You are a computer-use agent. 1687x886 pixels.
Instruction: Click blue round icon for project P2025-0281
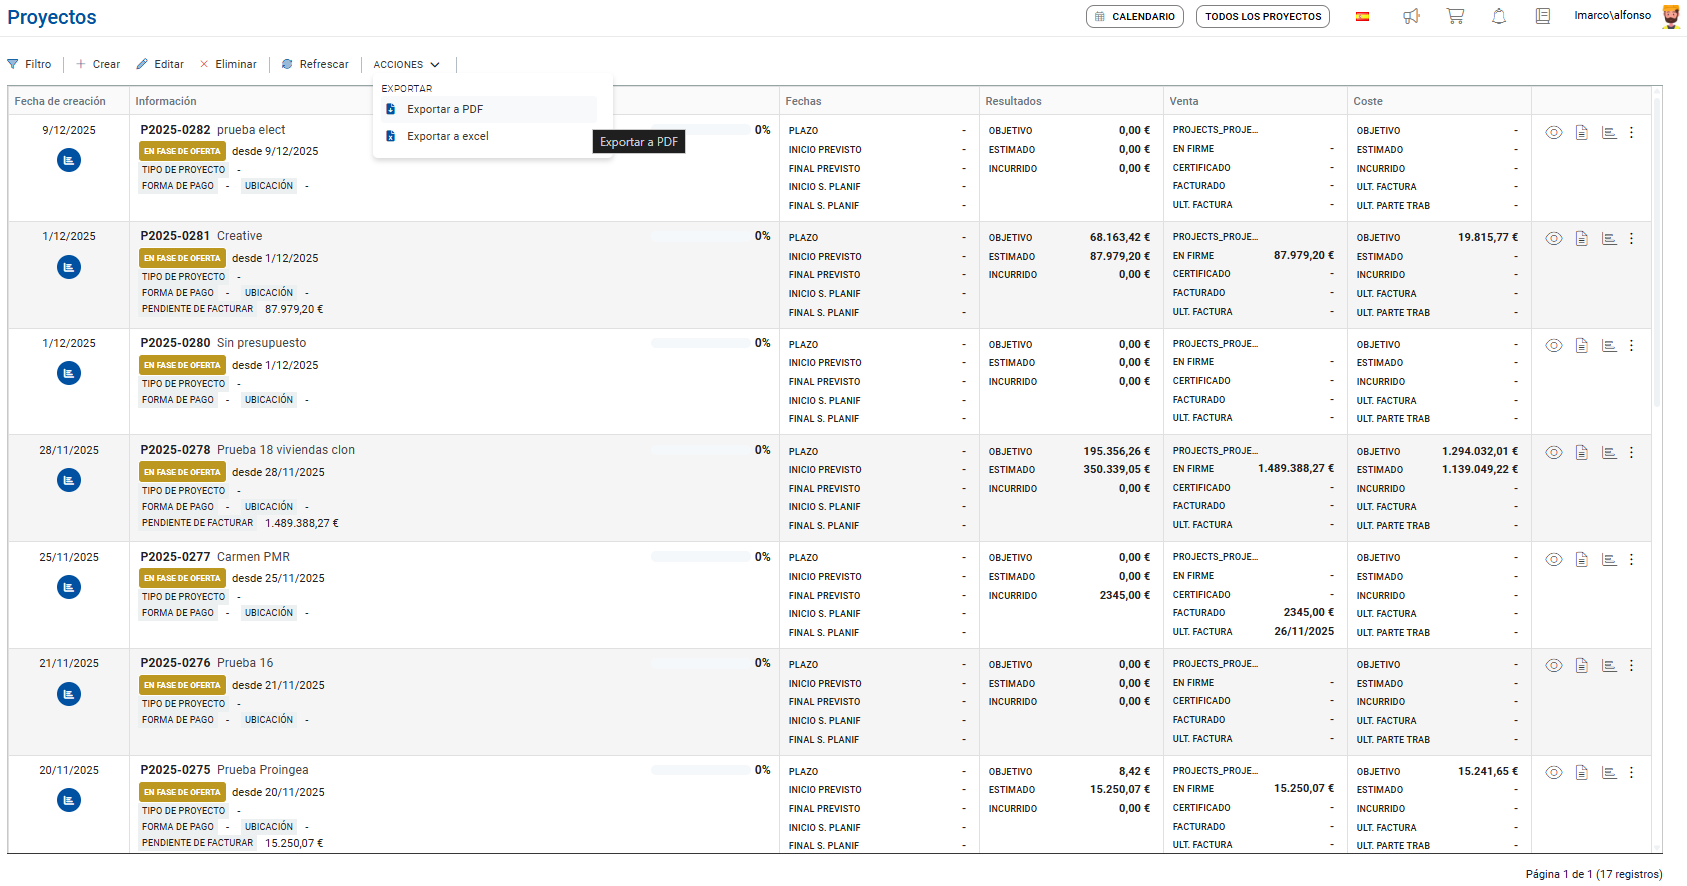(69, 267)
